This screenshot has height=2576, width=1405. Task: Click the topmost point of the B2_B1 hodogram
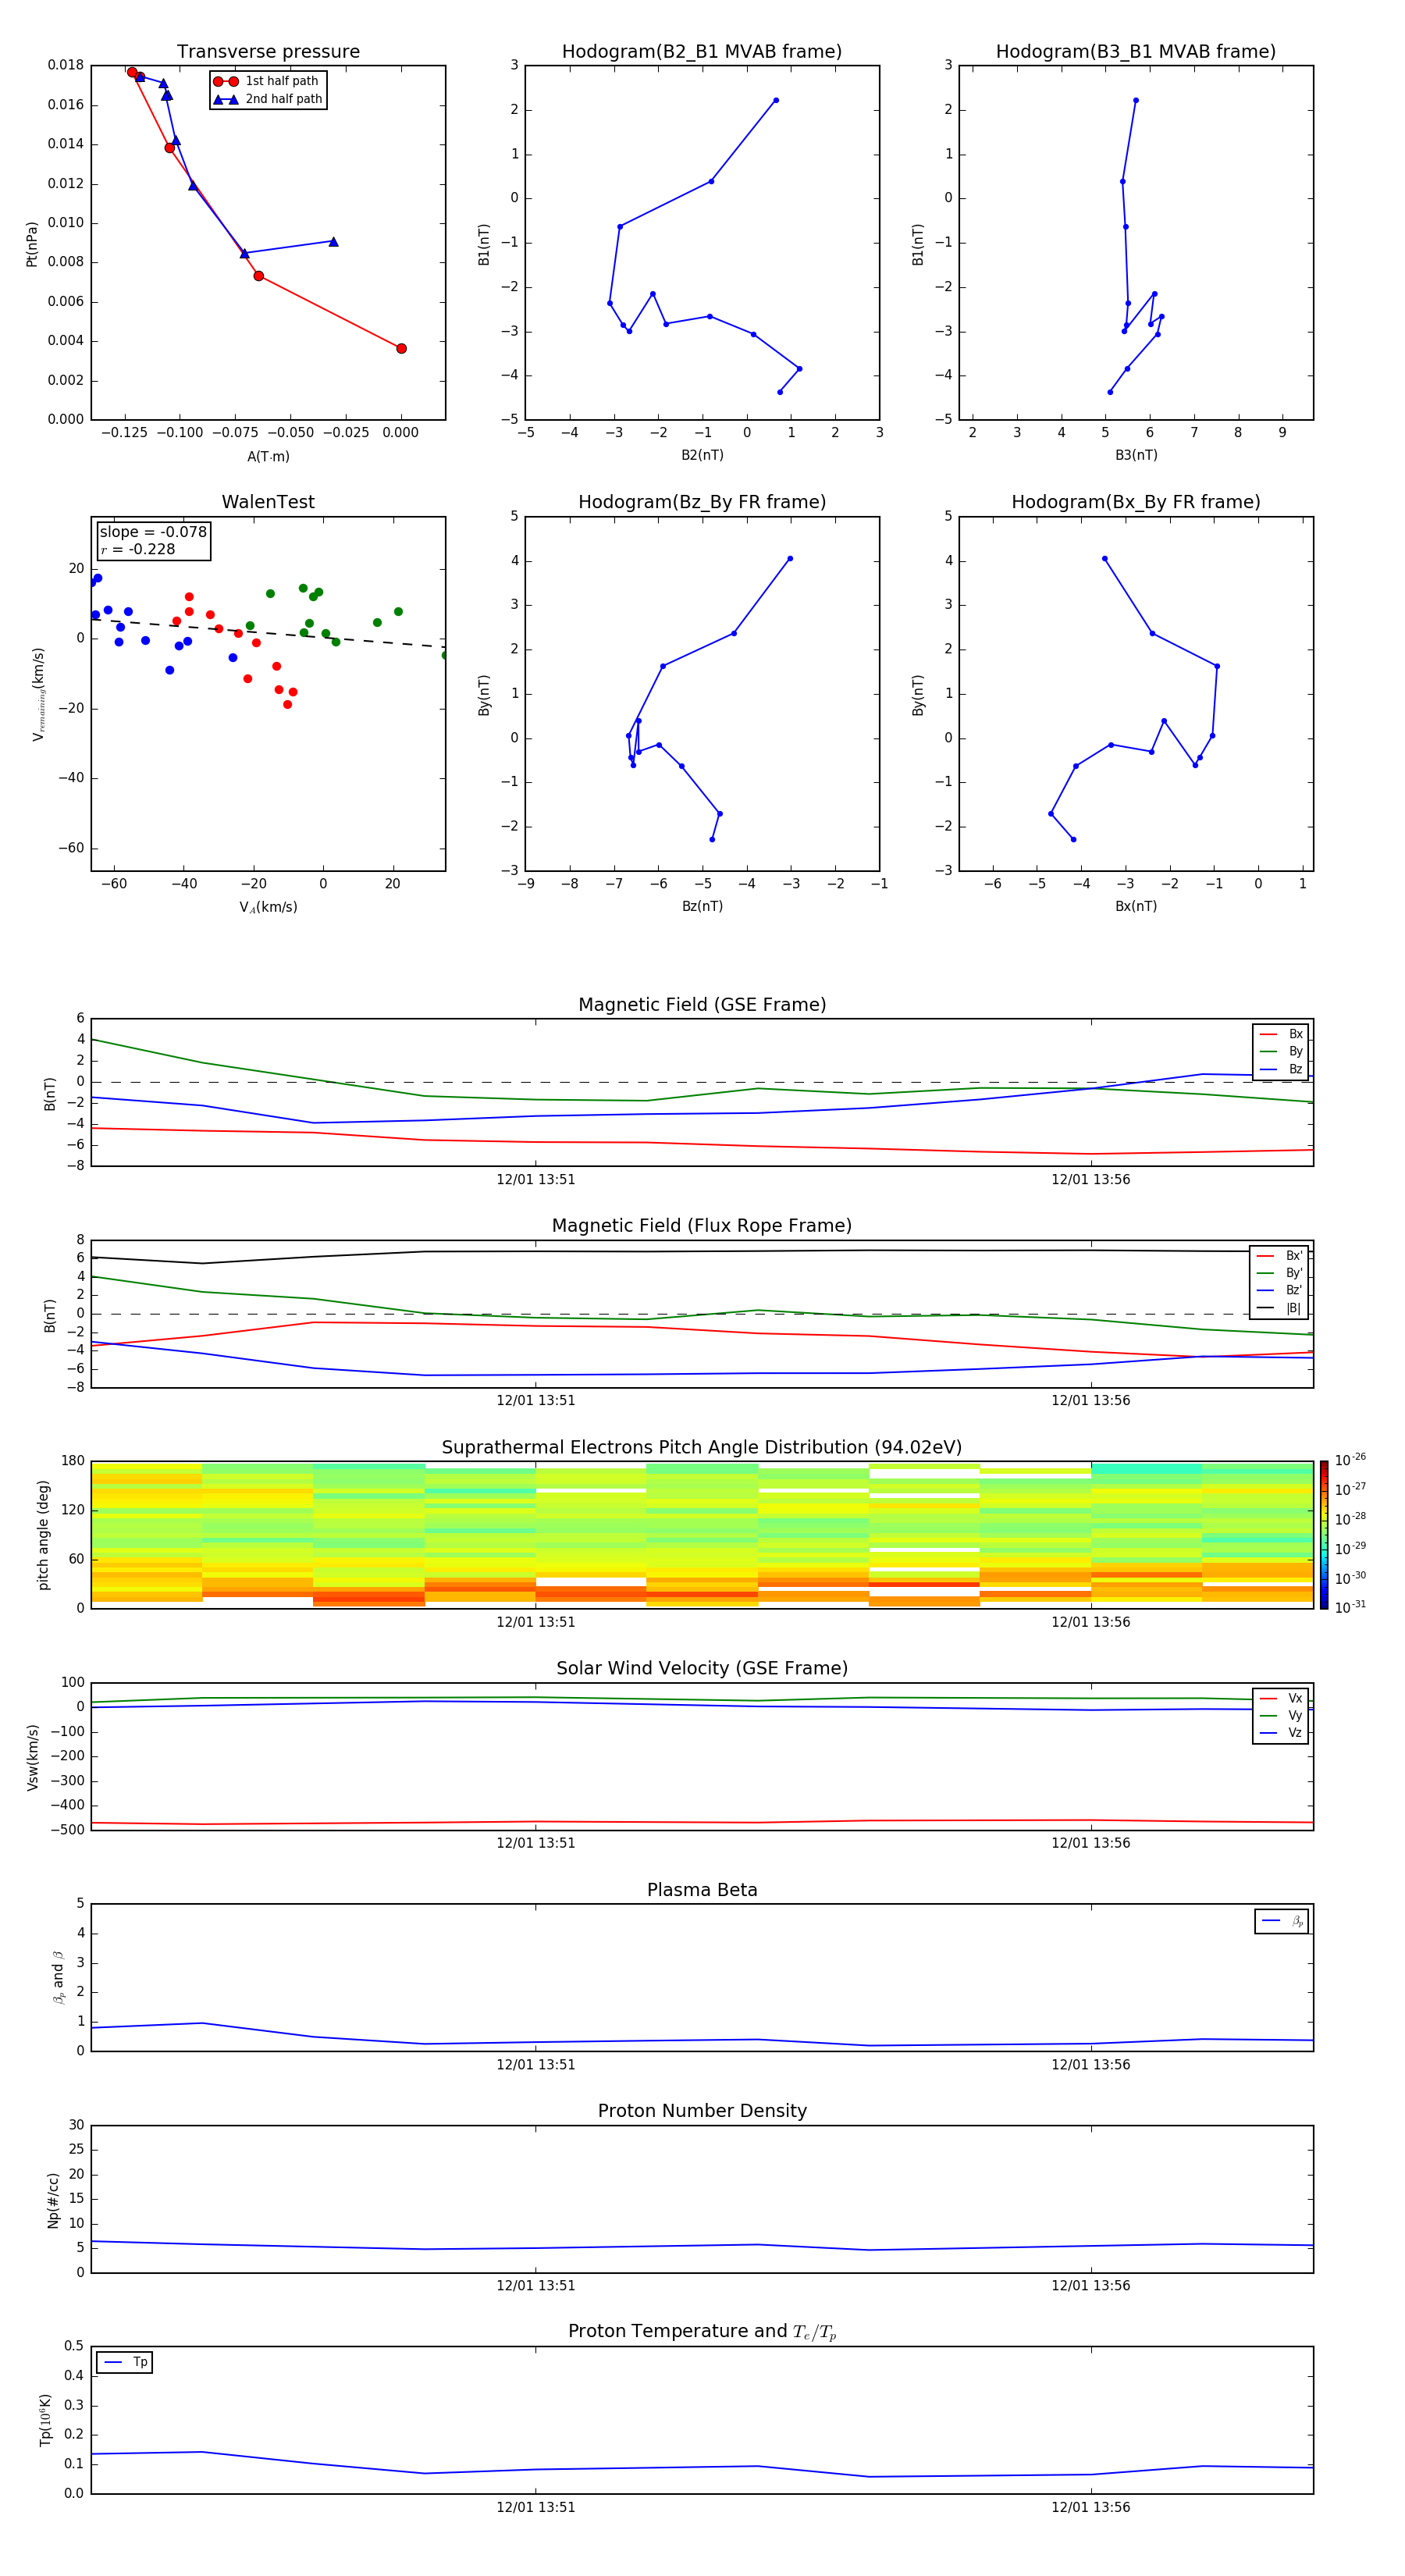tap(776, 100)
